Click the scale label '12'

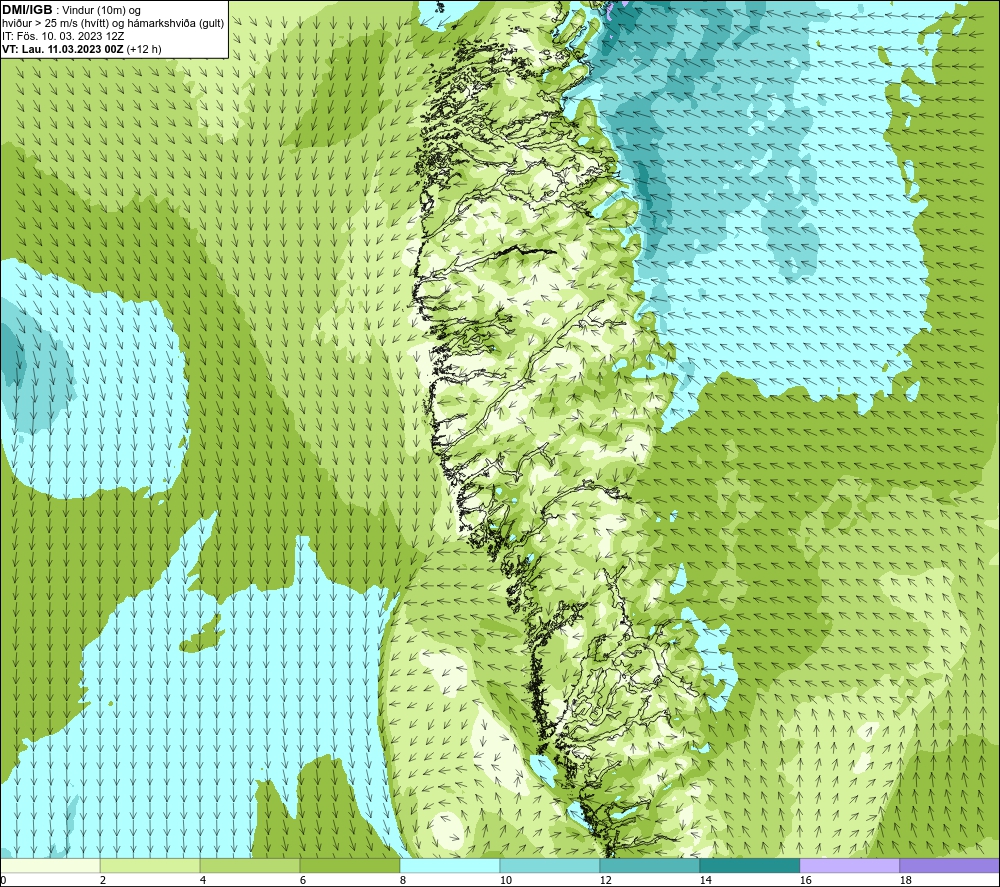[605, 881]
